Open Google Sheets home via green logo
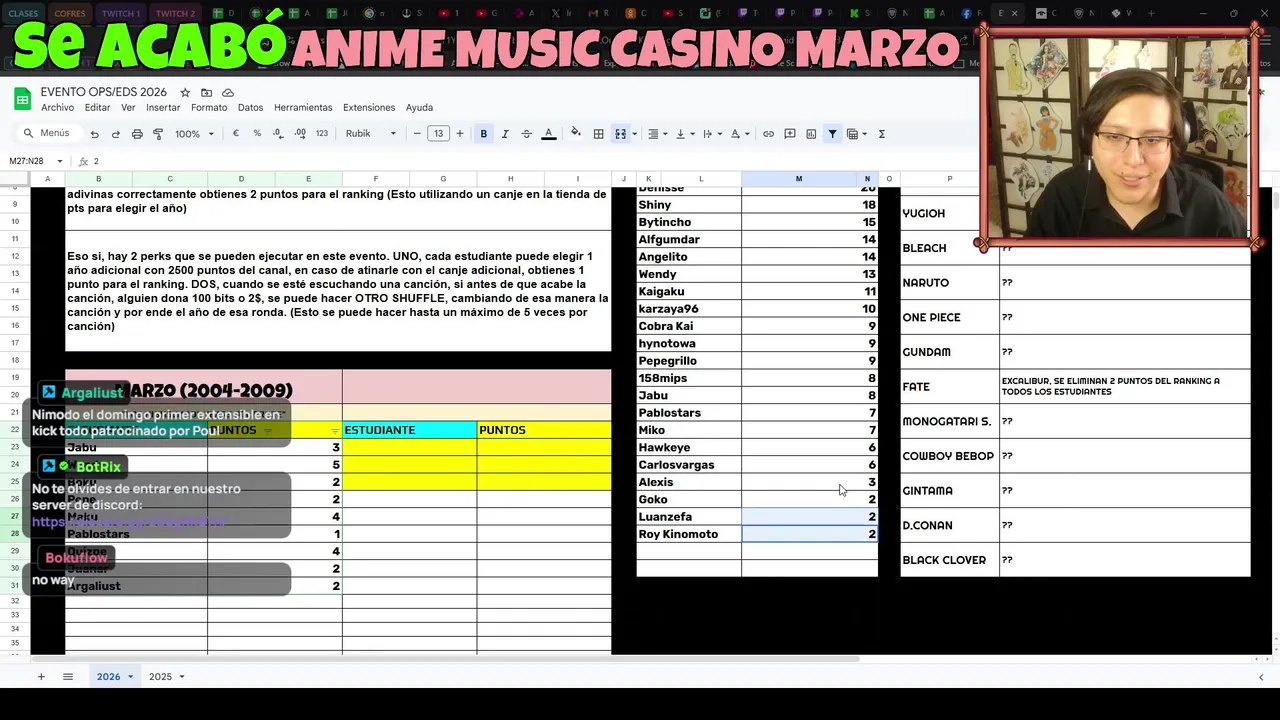This screenshot has width=1280, height=720. point(22,99)
